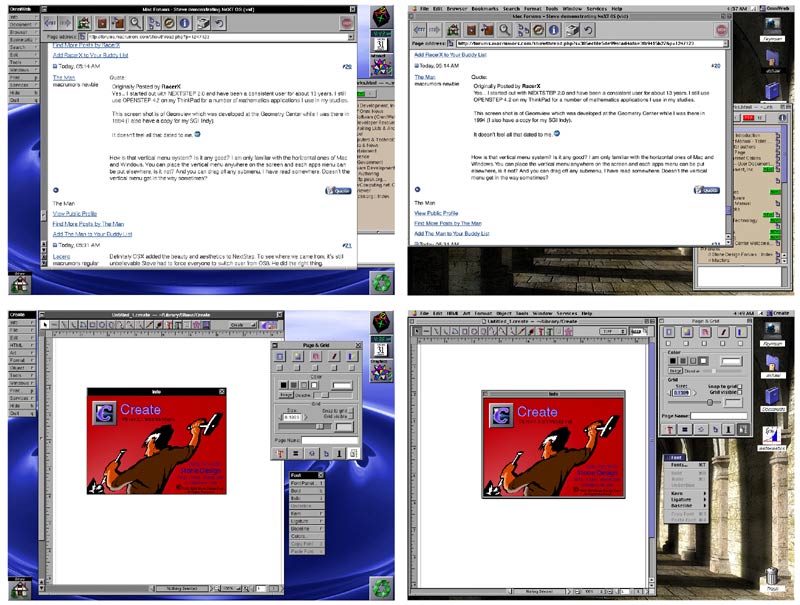The width and height of the screenshot is (800, 605).
Task: Expand Kern submenu in bottom-left Font menu
Action: click(x=307, y=513)
